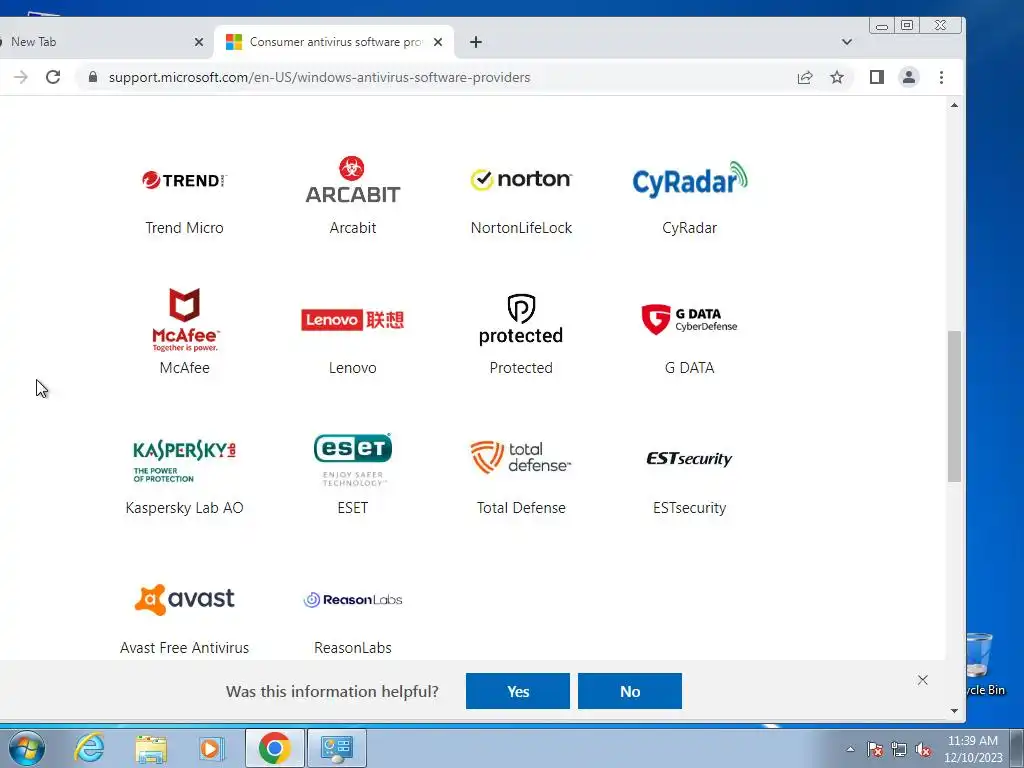Click the Lenovo text label

[x=353, y=368]
